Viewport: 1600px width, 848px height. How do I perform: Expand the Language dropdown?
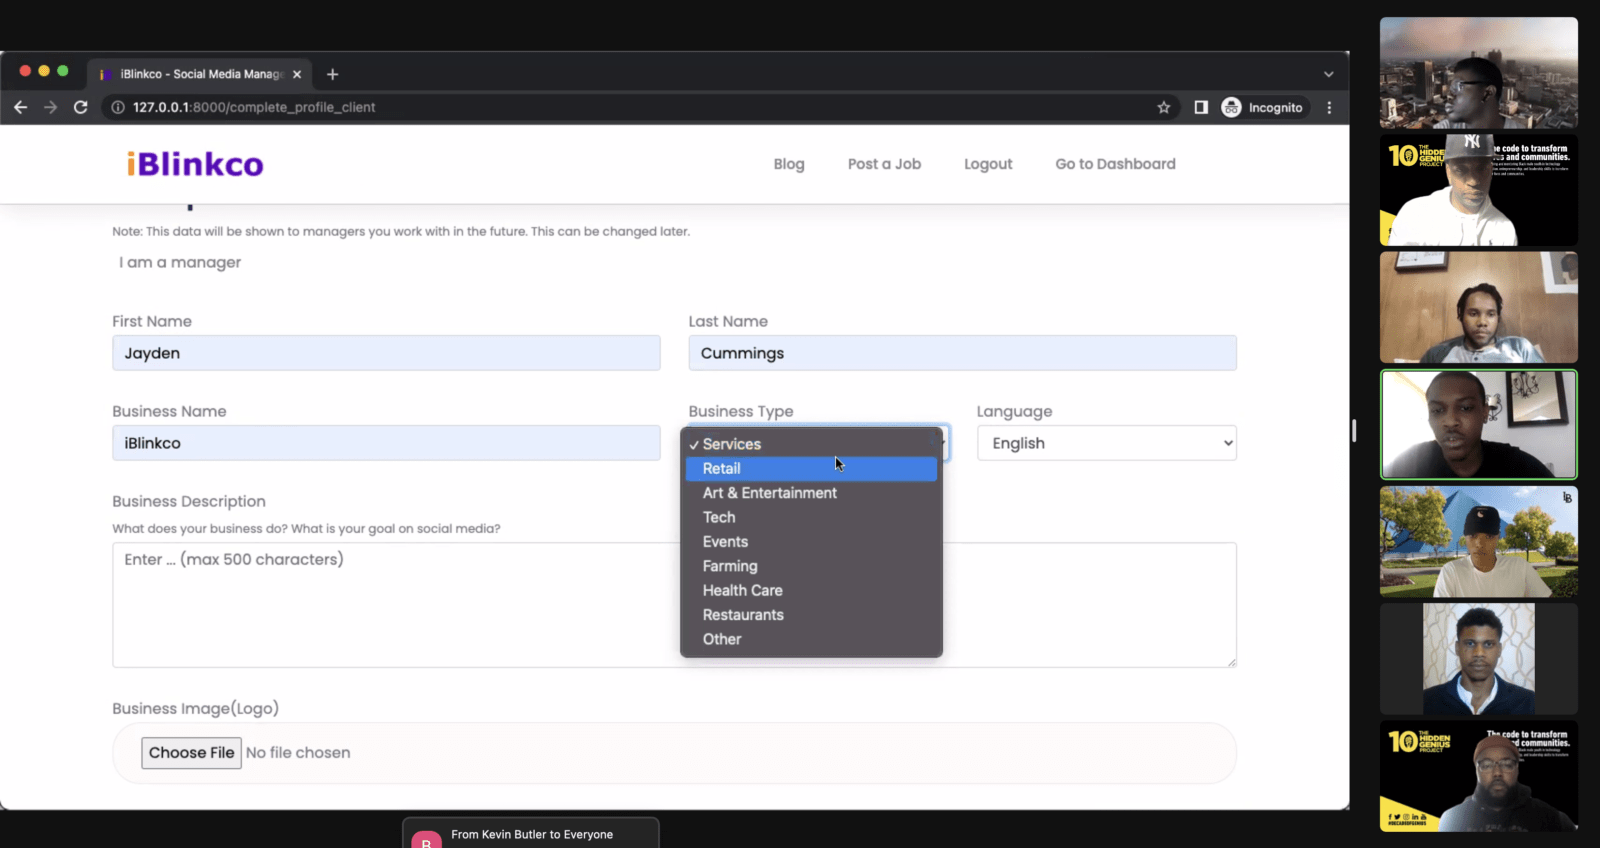1106,443
